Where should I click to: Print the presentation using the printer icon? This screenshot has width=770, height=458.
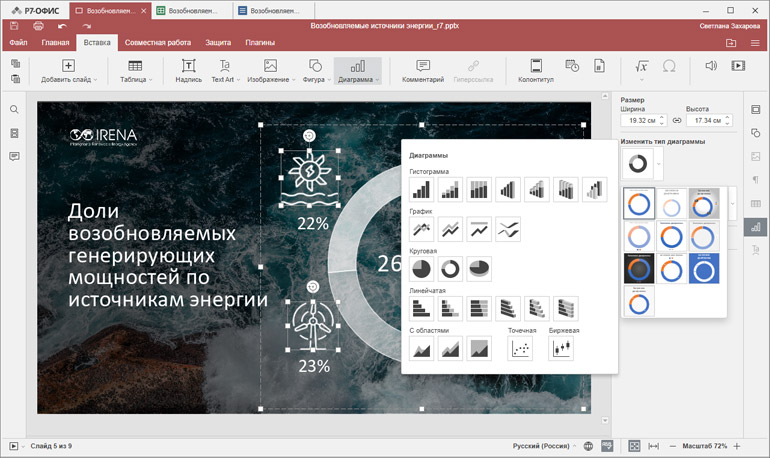click(x=38, y=25)
